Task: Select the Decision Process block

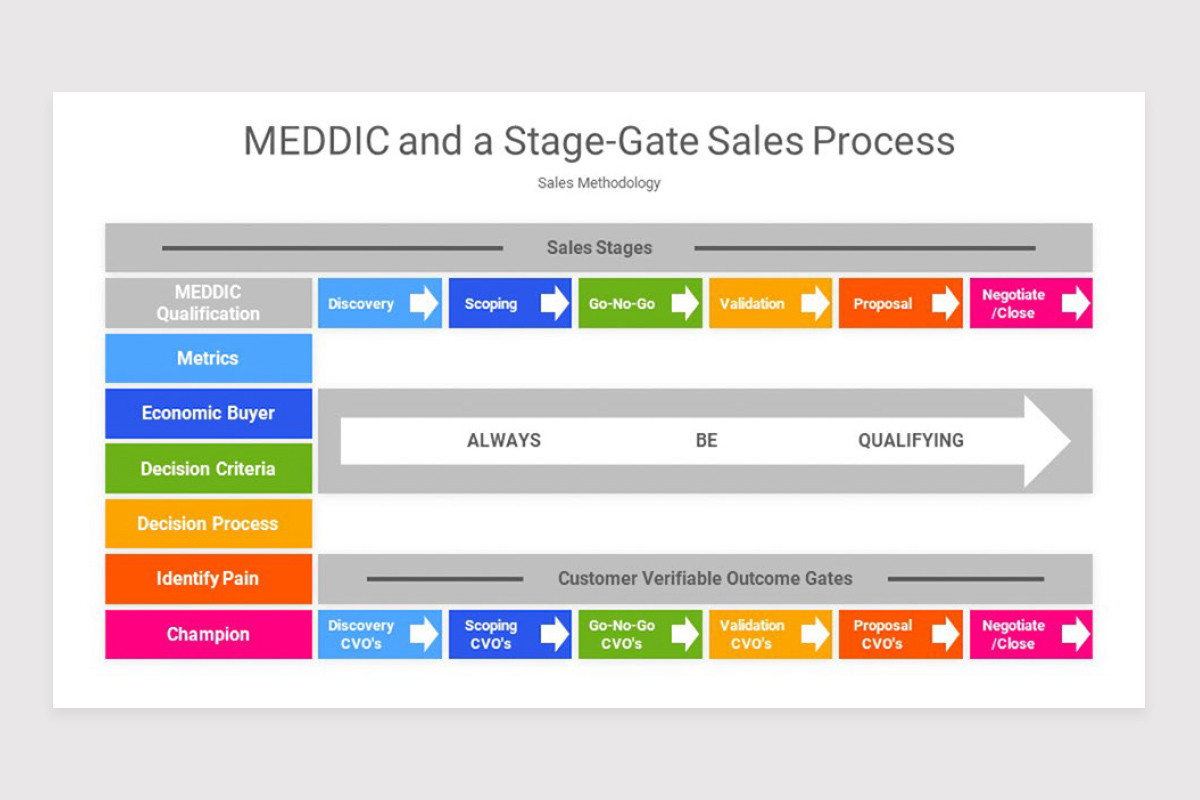Action: [x=208, y=523]
